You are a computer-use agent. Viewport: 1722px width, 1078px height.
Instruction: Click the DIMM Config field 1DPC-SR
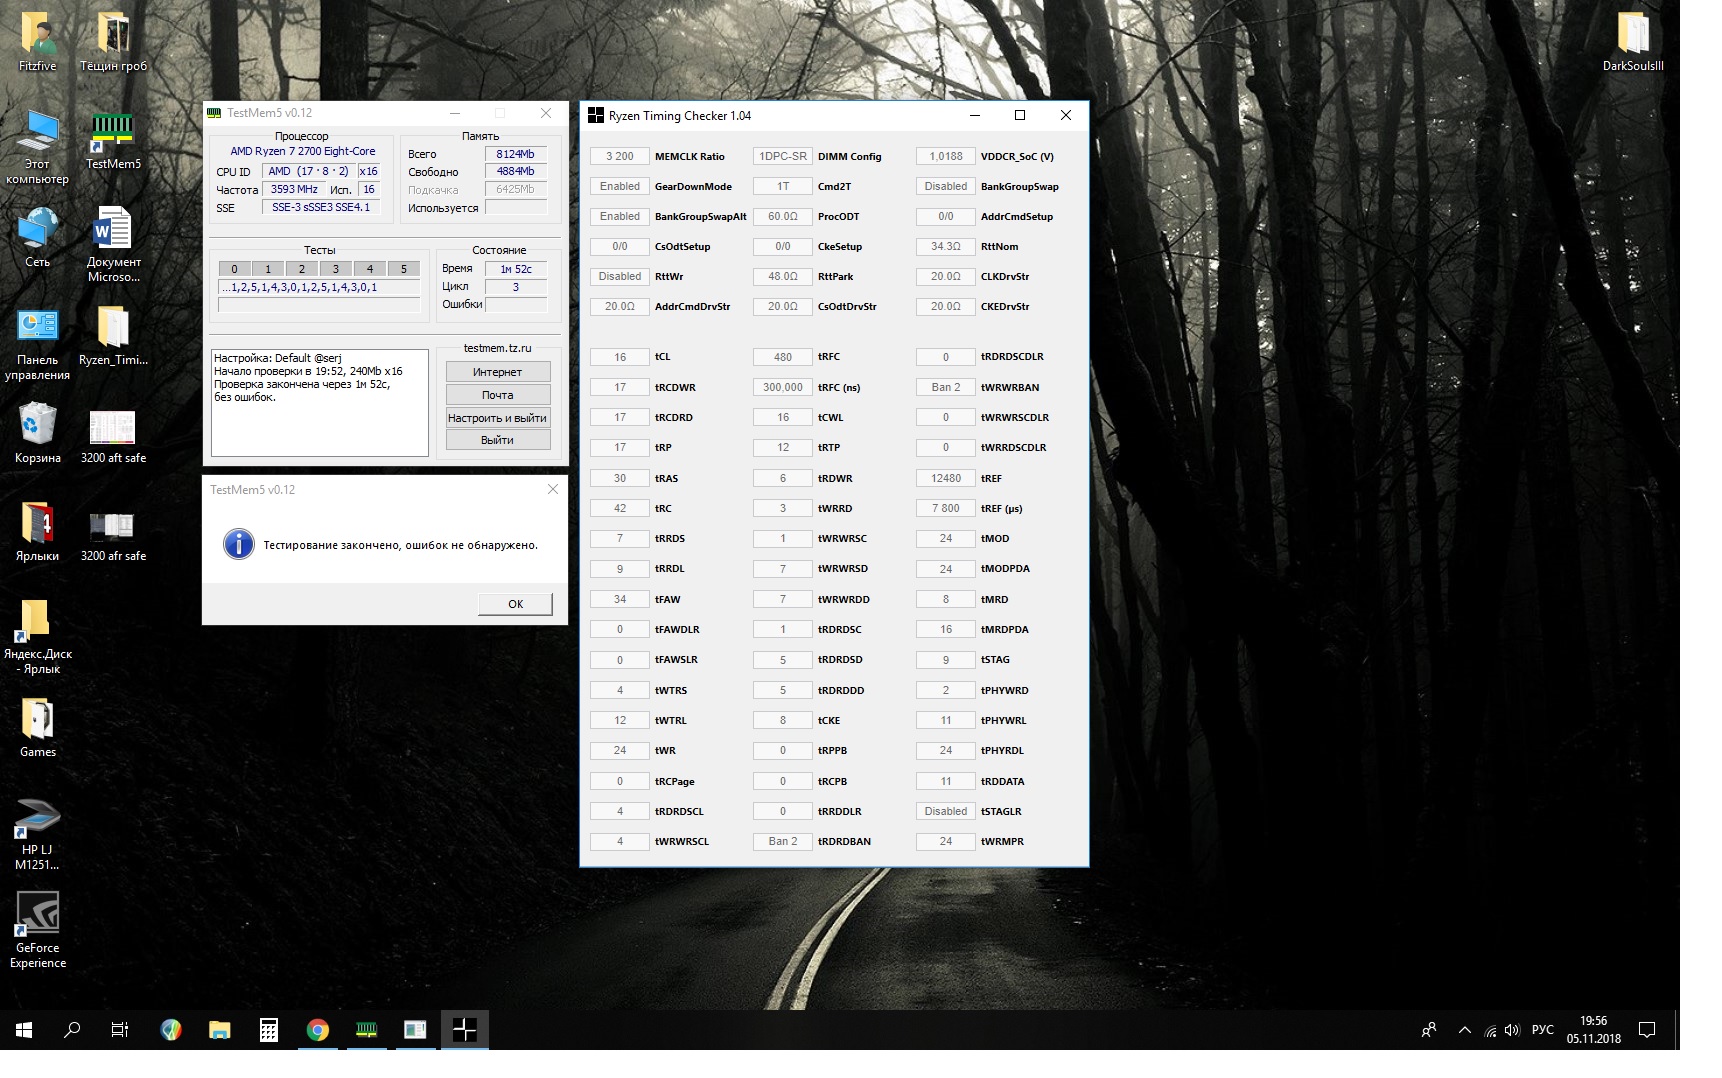click(x=783, y=156)
